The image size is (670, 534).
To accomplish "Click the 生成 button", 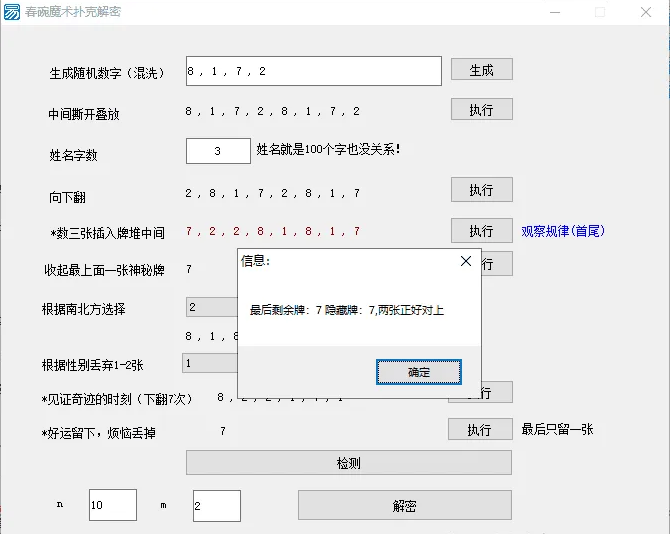I will (x=481, y=70).
